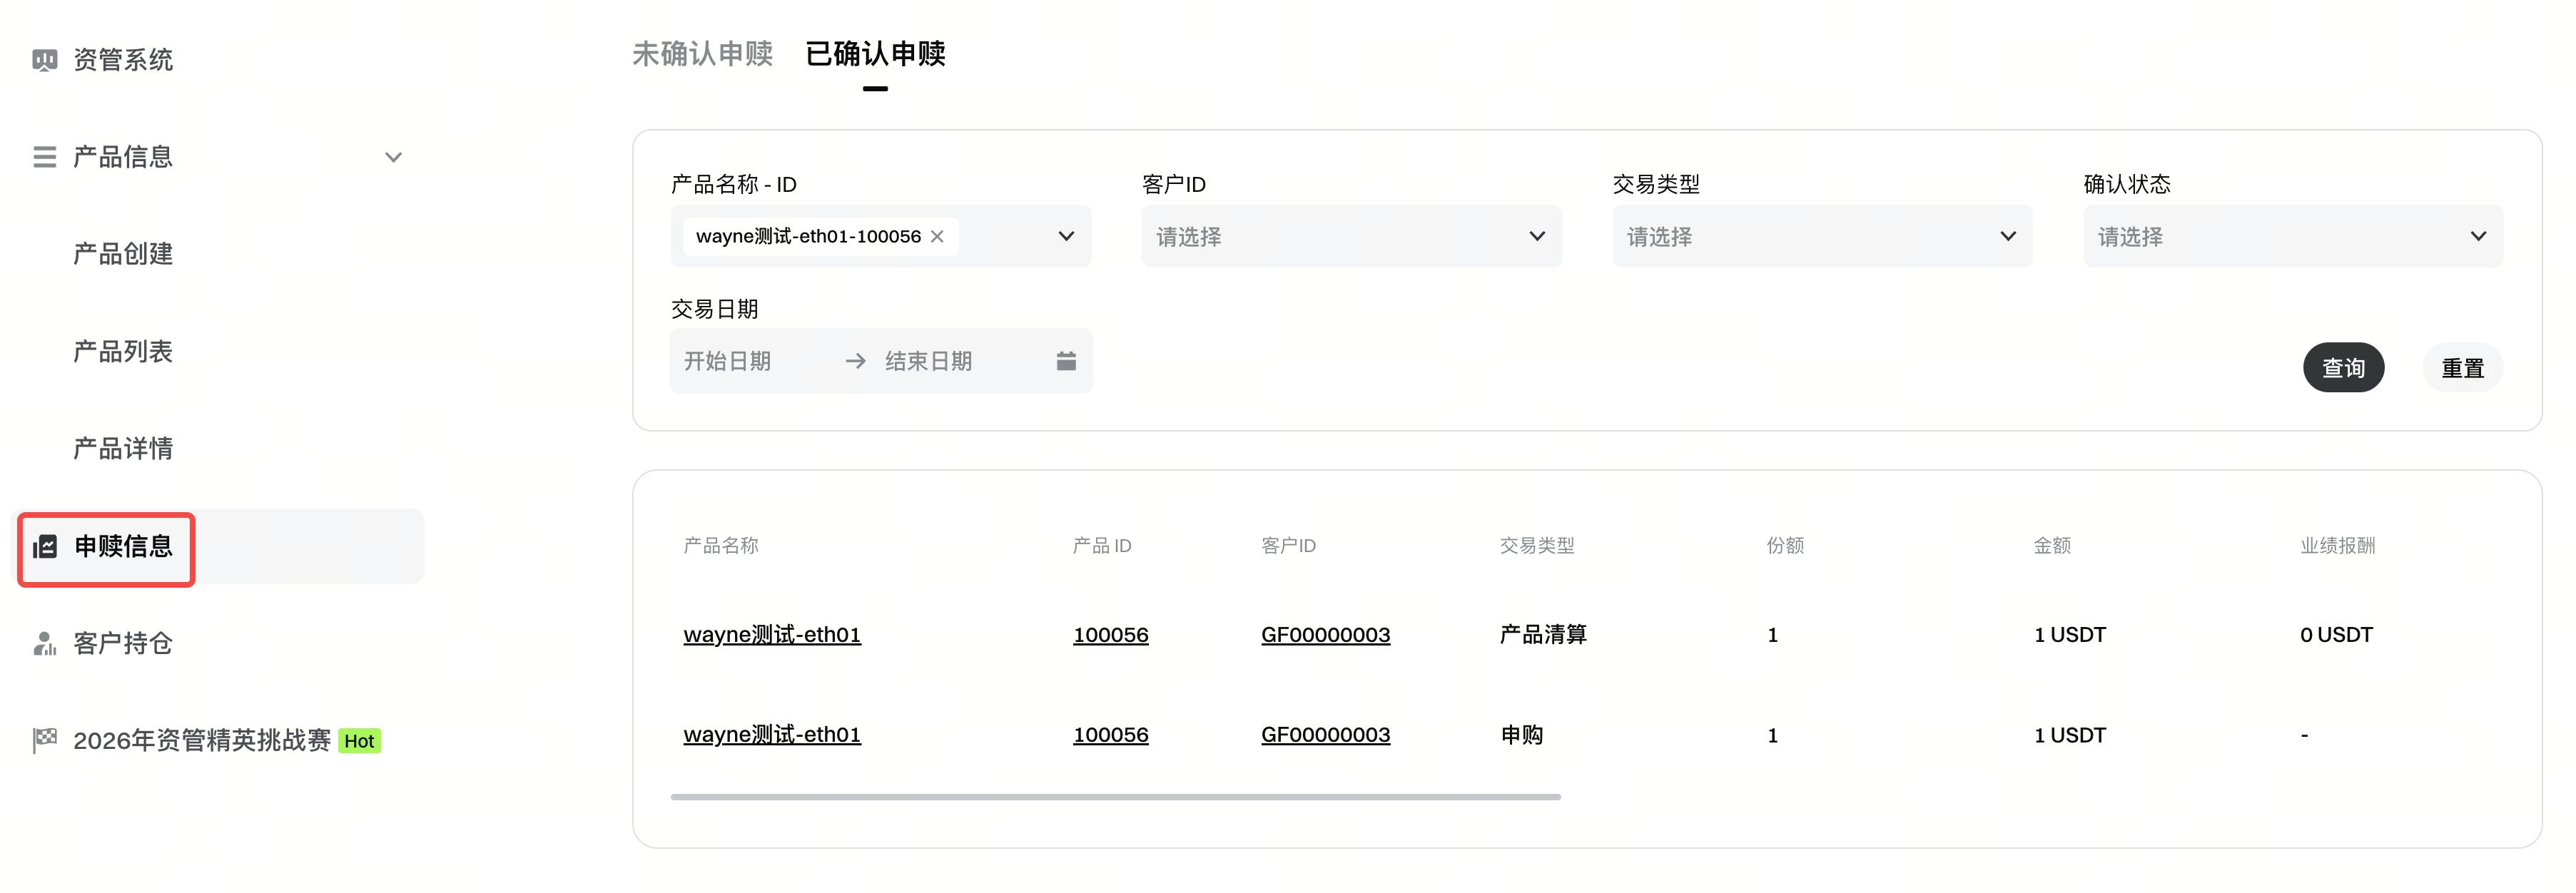Click the table horizontal scrollbar
This screenshot has height=893, width=2576.
pyautogui.click(x=1115, y=797)
